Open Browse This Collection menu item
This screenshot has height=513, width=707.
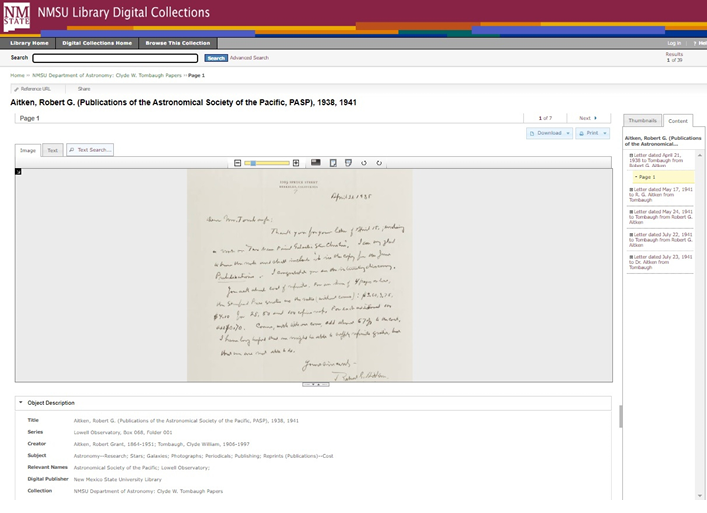tap(177, 43)
